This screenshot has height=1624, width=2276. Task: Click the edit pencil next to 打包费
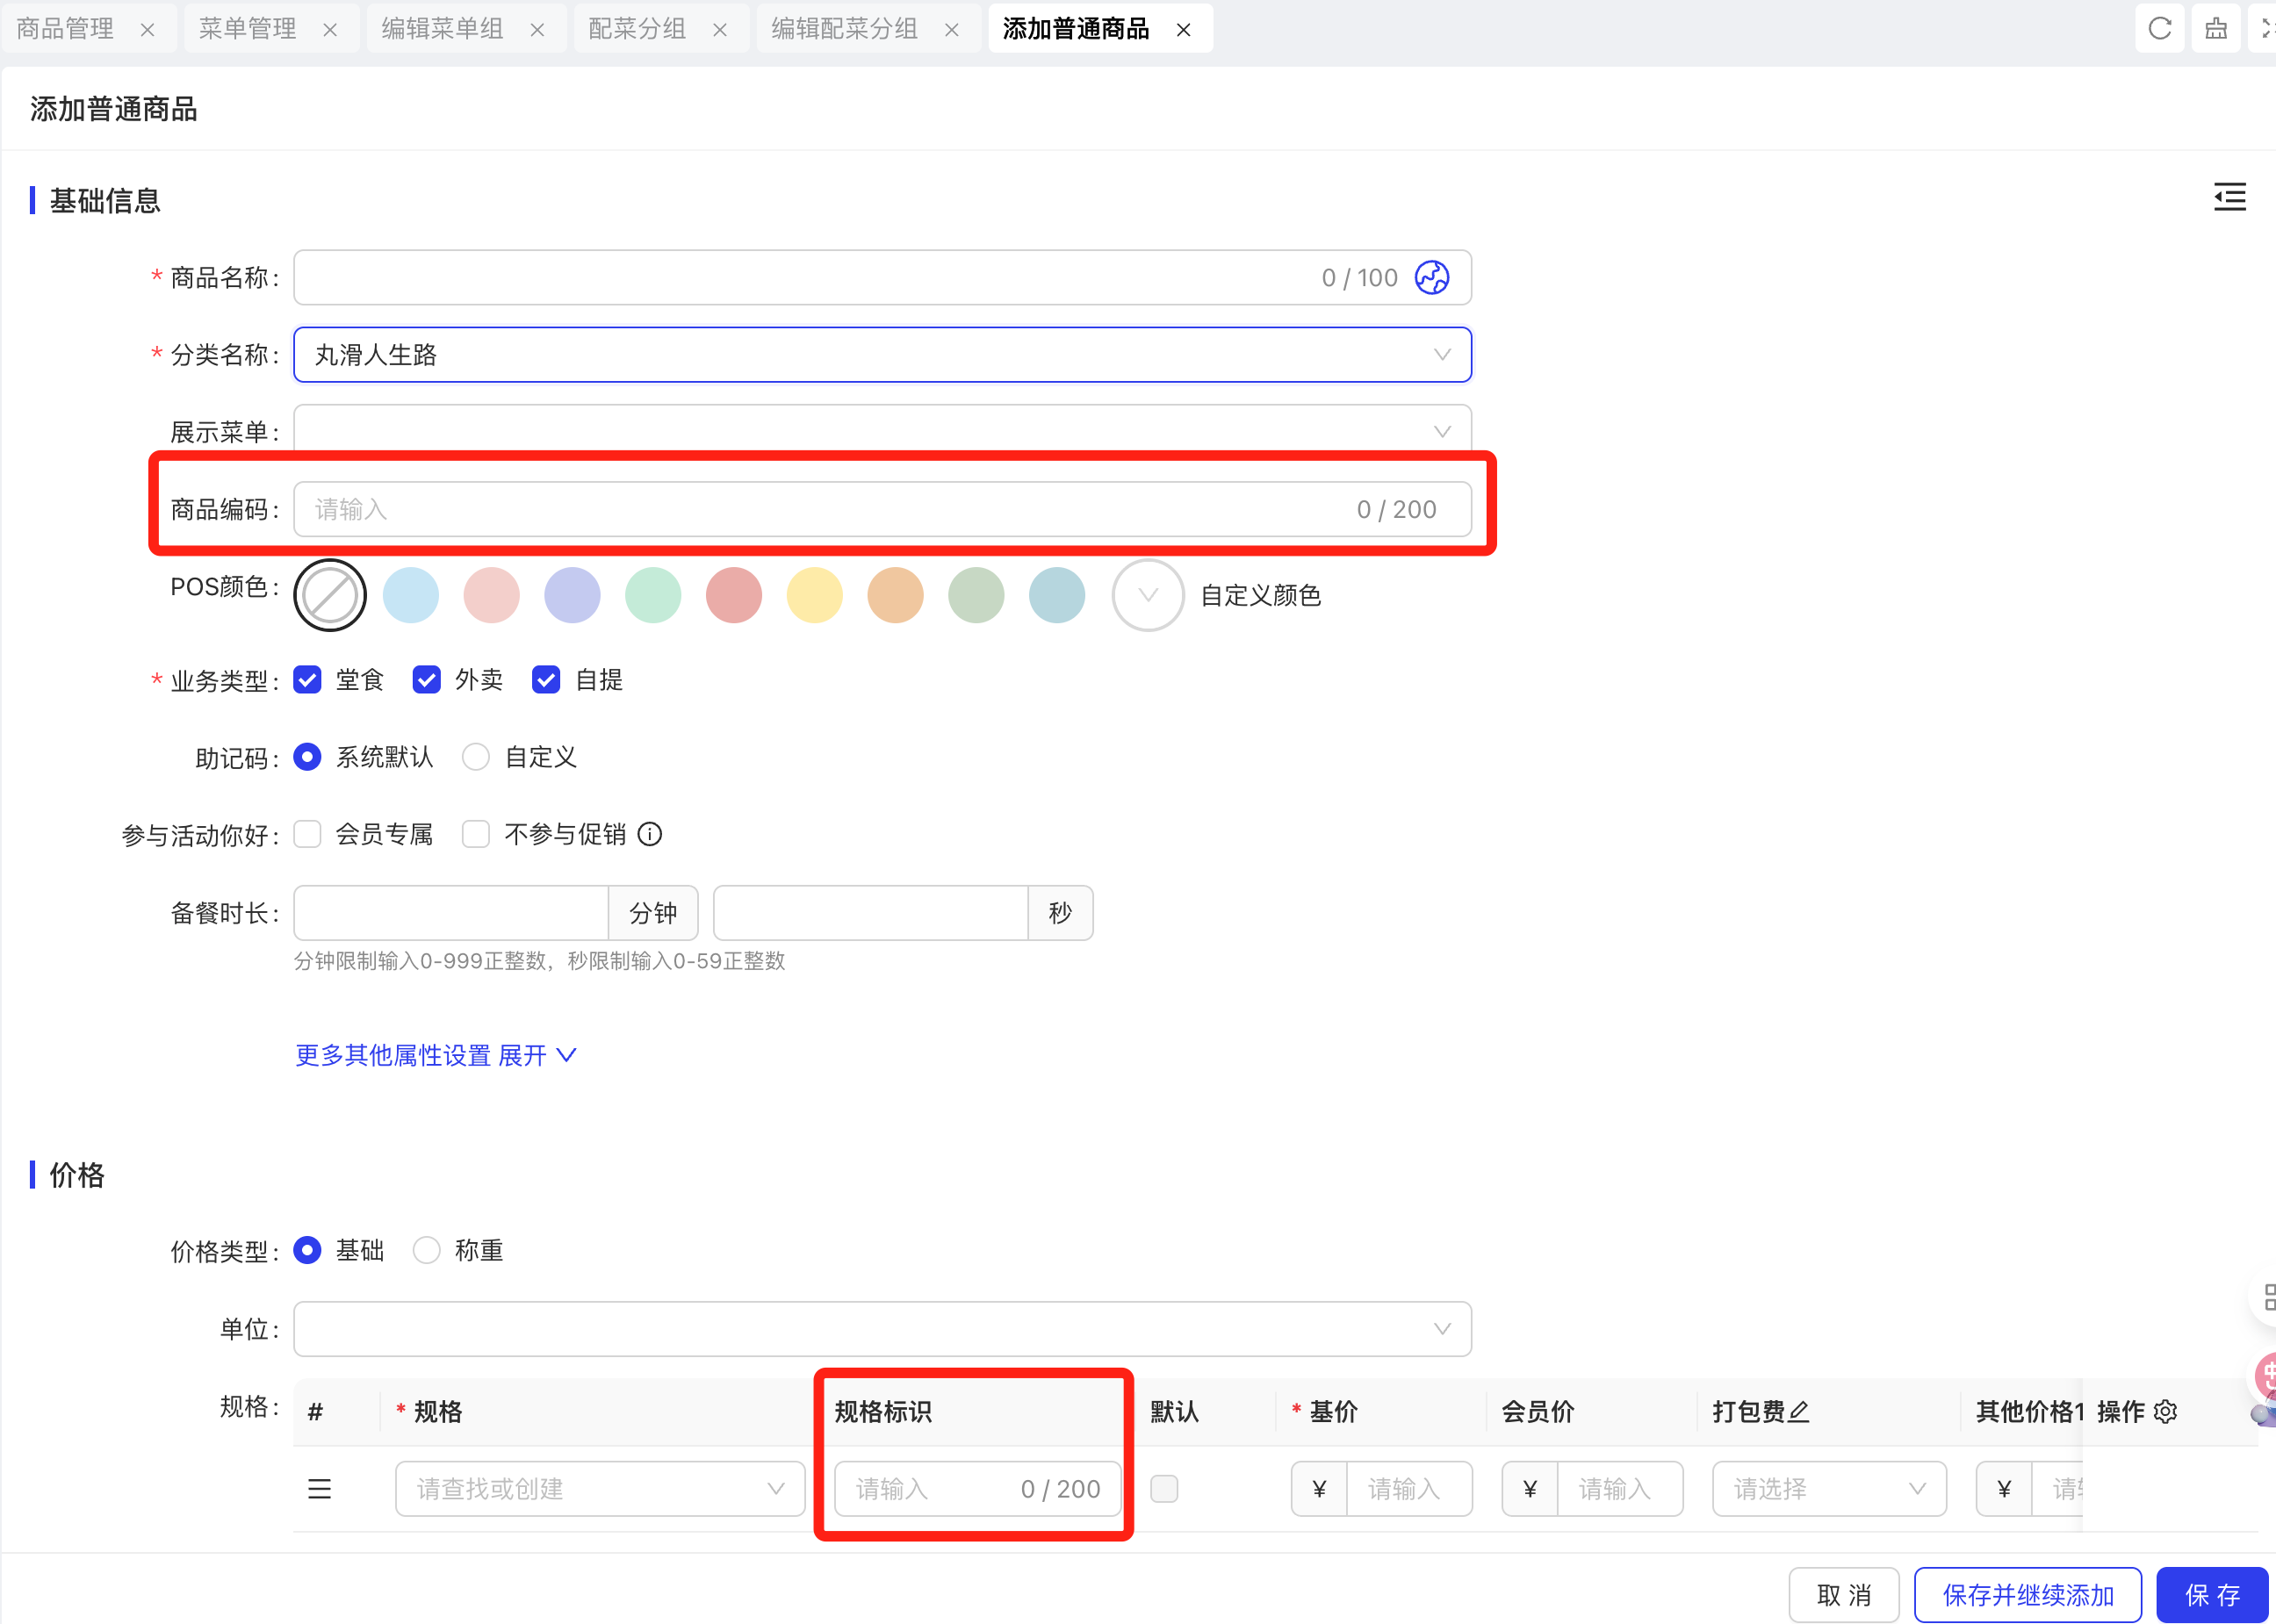[1799, 1411]
